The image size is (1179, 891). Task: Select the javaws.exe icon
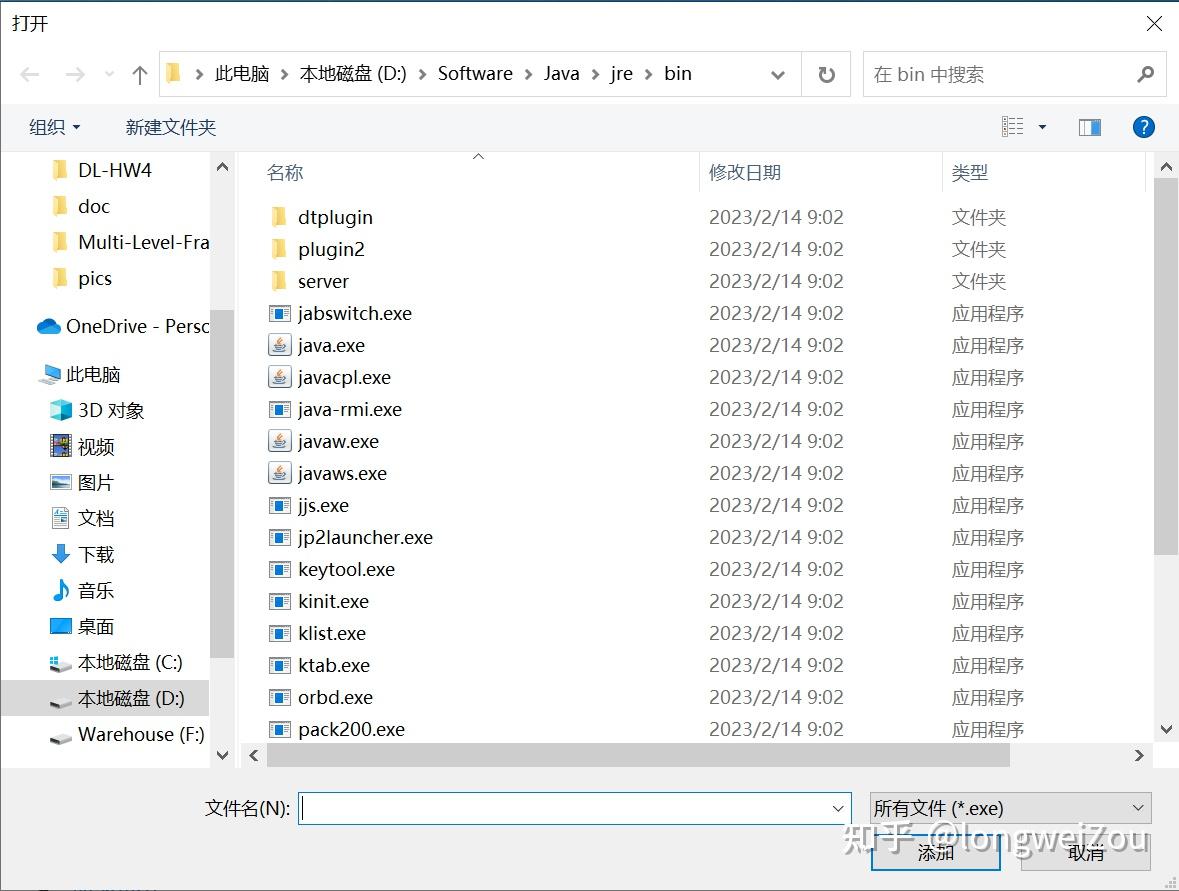click(x=280, y=473)
